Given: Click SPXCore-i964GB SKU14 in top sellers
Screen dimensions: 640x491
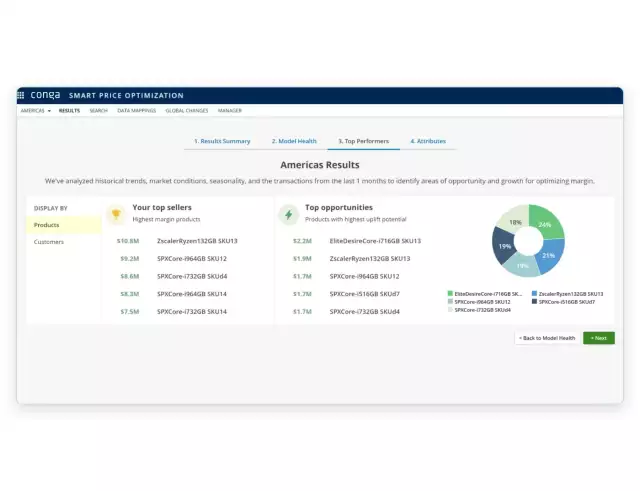Looking at the screenshot, I should [x=192, y=294].
